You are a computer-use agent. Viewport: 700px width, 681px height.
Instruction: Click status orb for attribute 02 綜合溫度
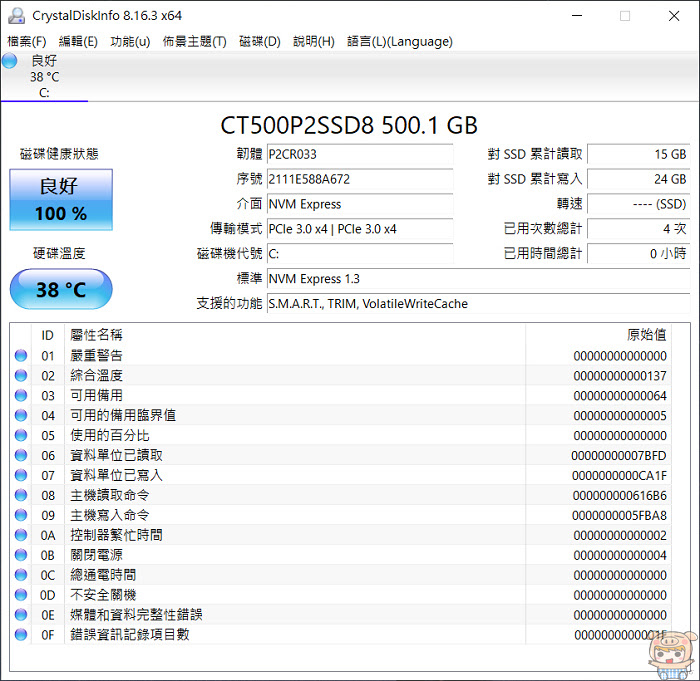[21, 376]
